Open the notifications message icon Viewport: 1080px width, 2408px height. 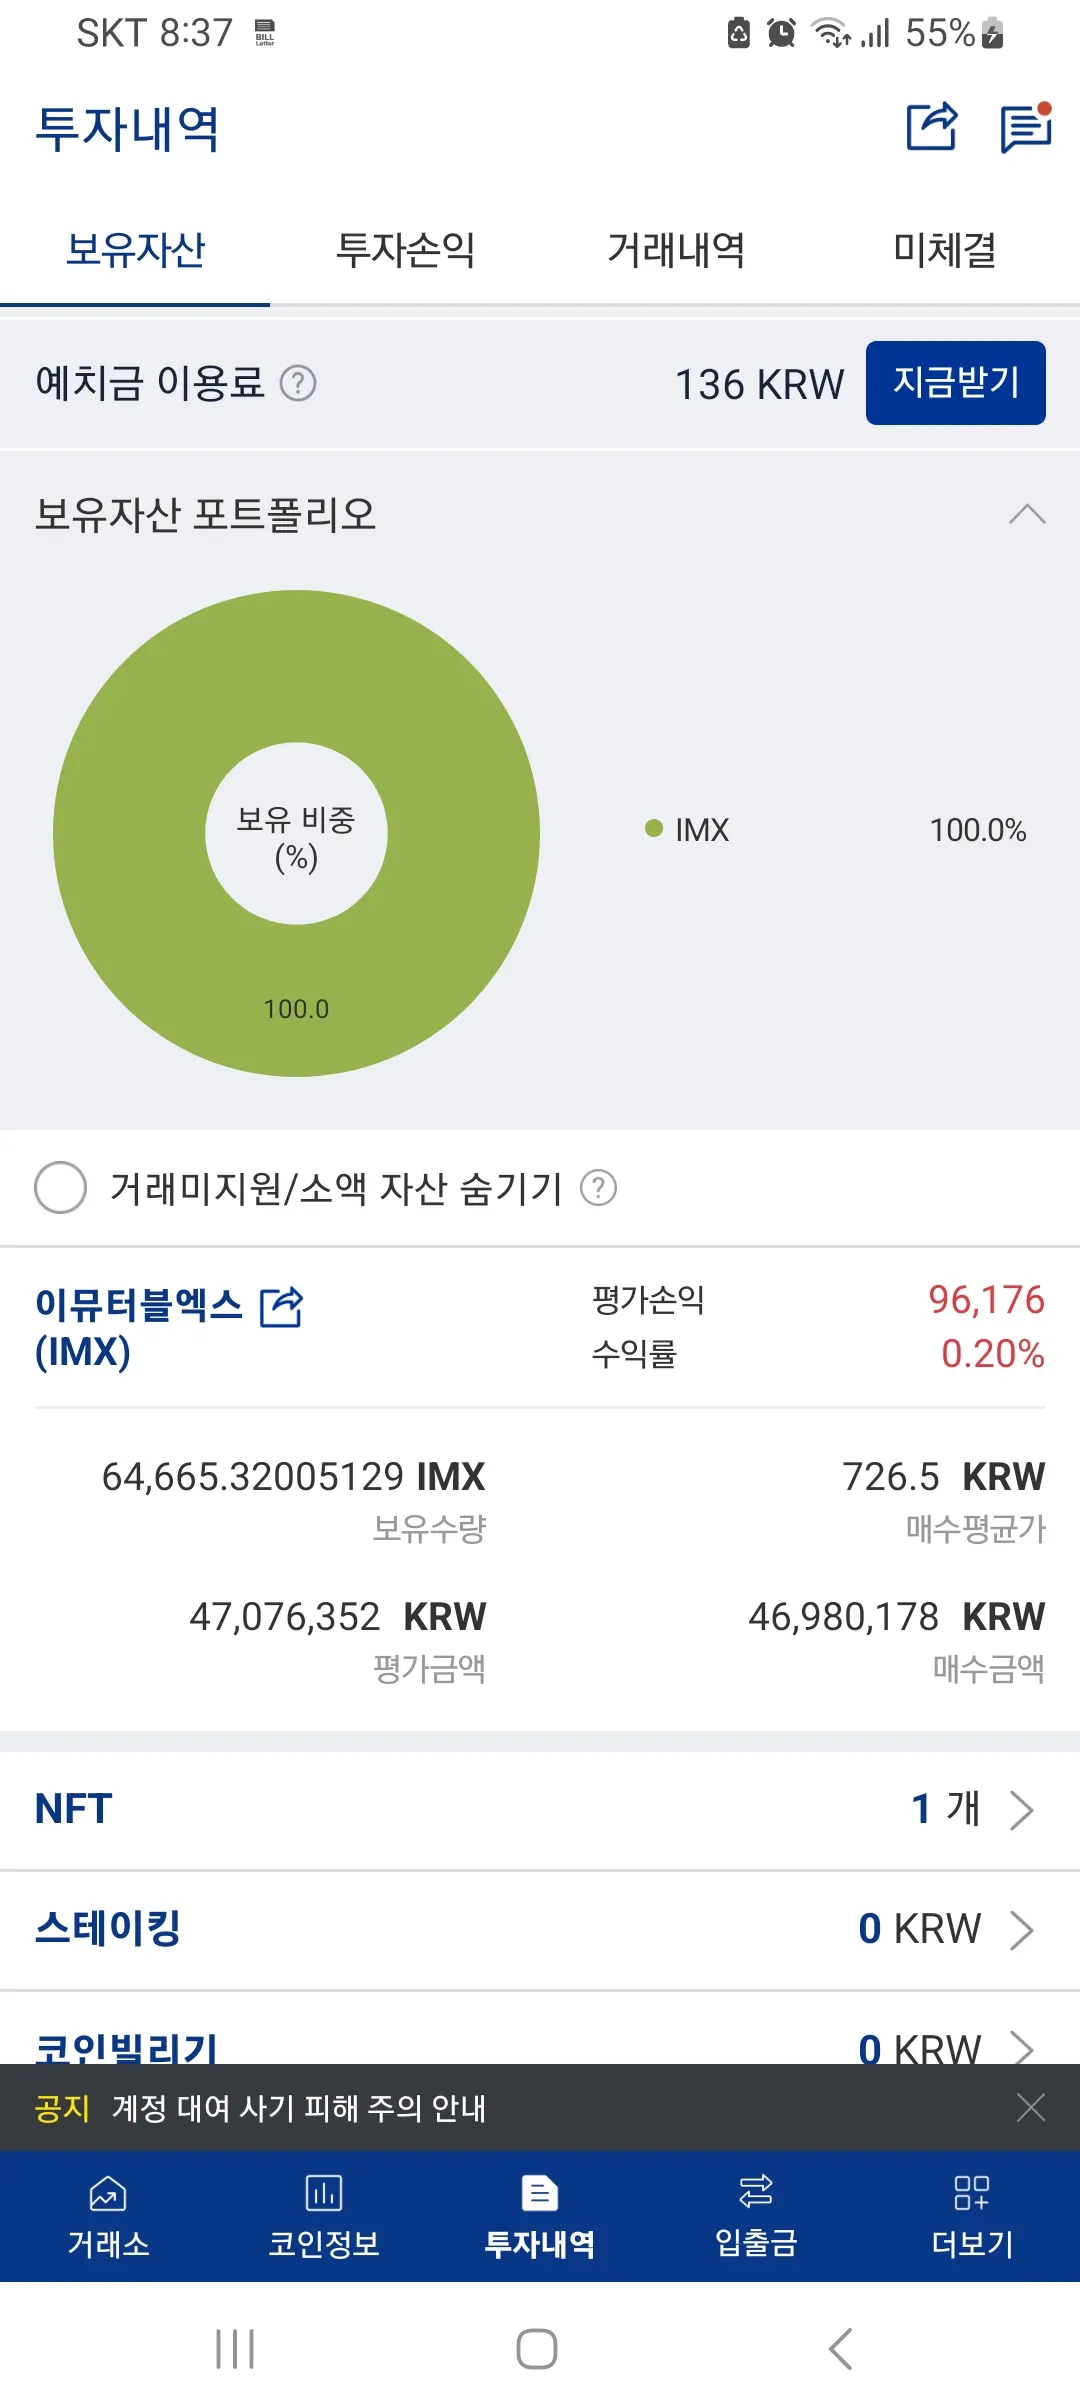1026,128
